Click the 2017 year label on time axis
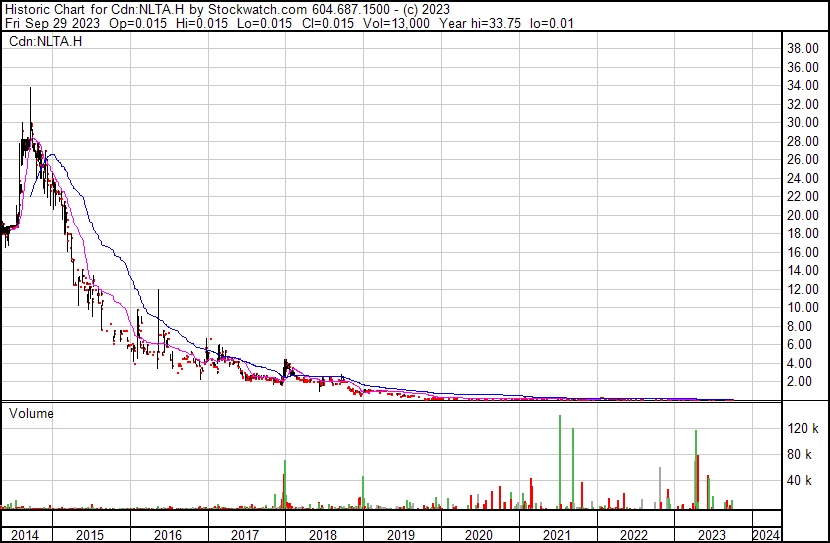830x543 pixels. pyautogui.click(x=245, y=535)
